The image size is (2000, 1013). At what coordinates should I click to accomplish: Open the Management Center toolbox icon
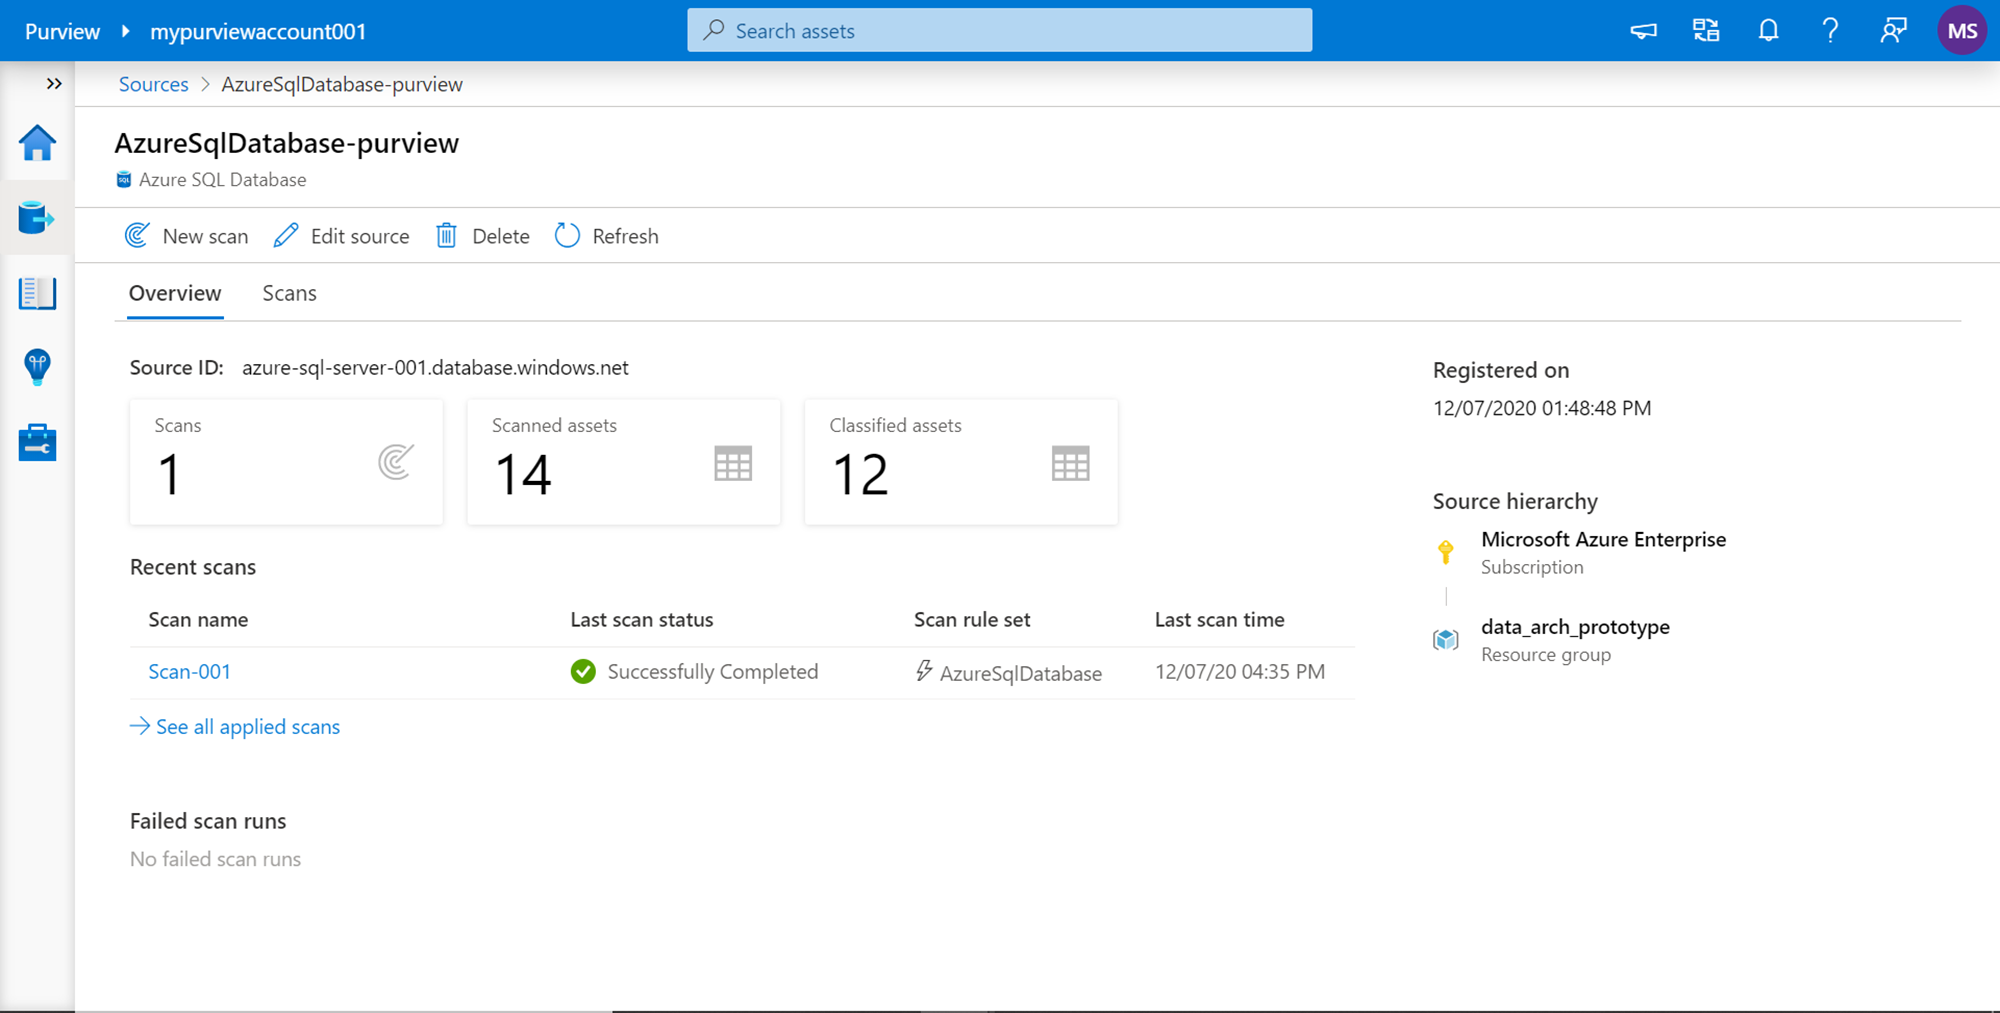tap(37, 442)
